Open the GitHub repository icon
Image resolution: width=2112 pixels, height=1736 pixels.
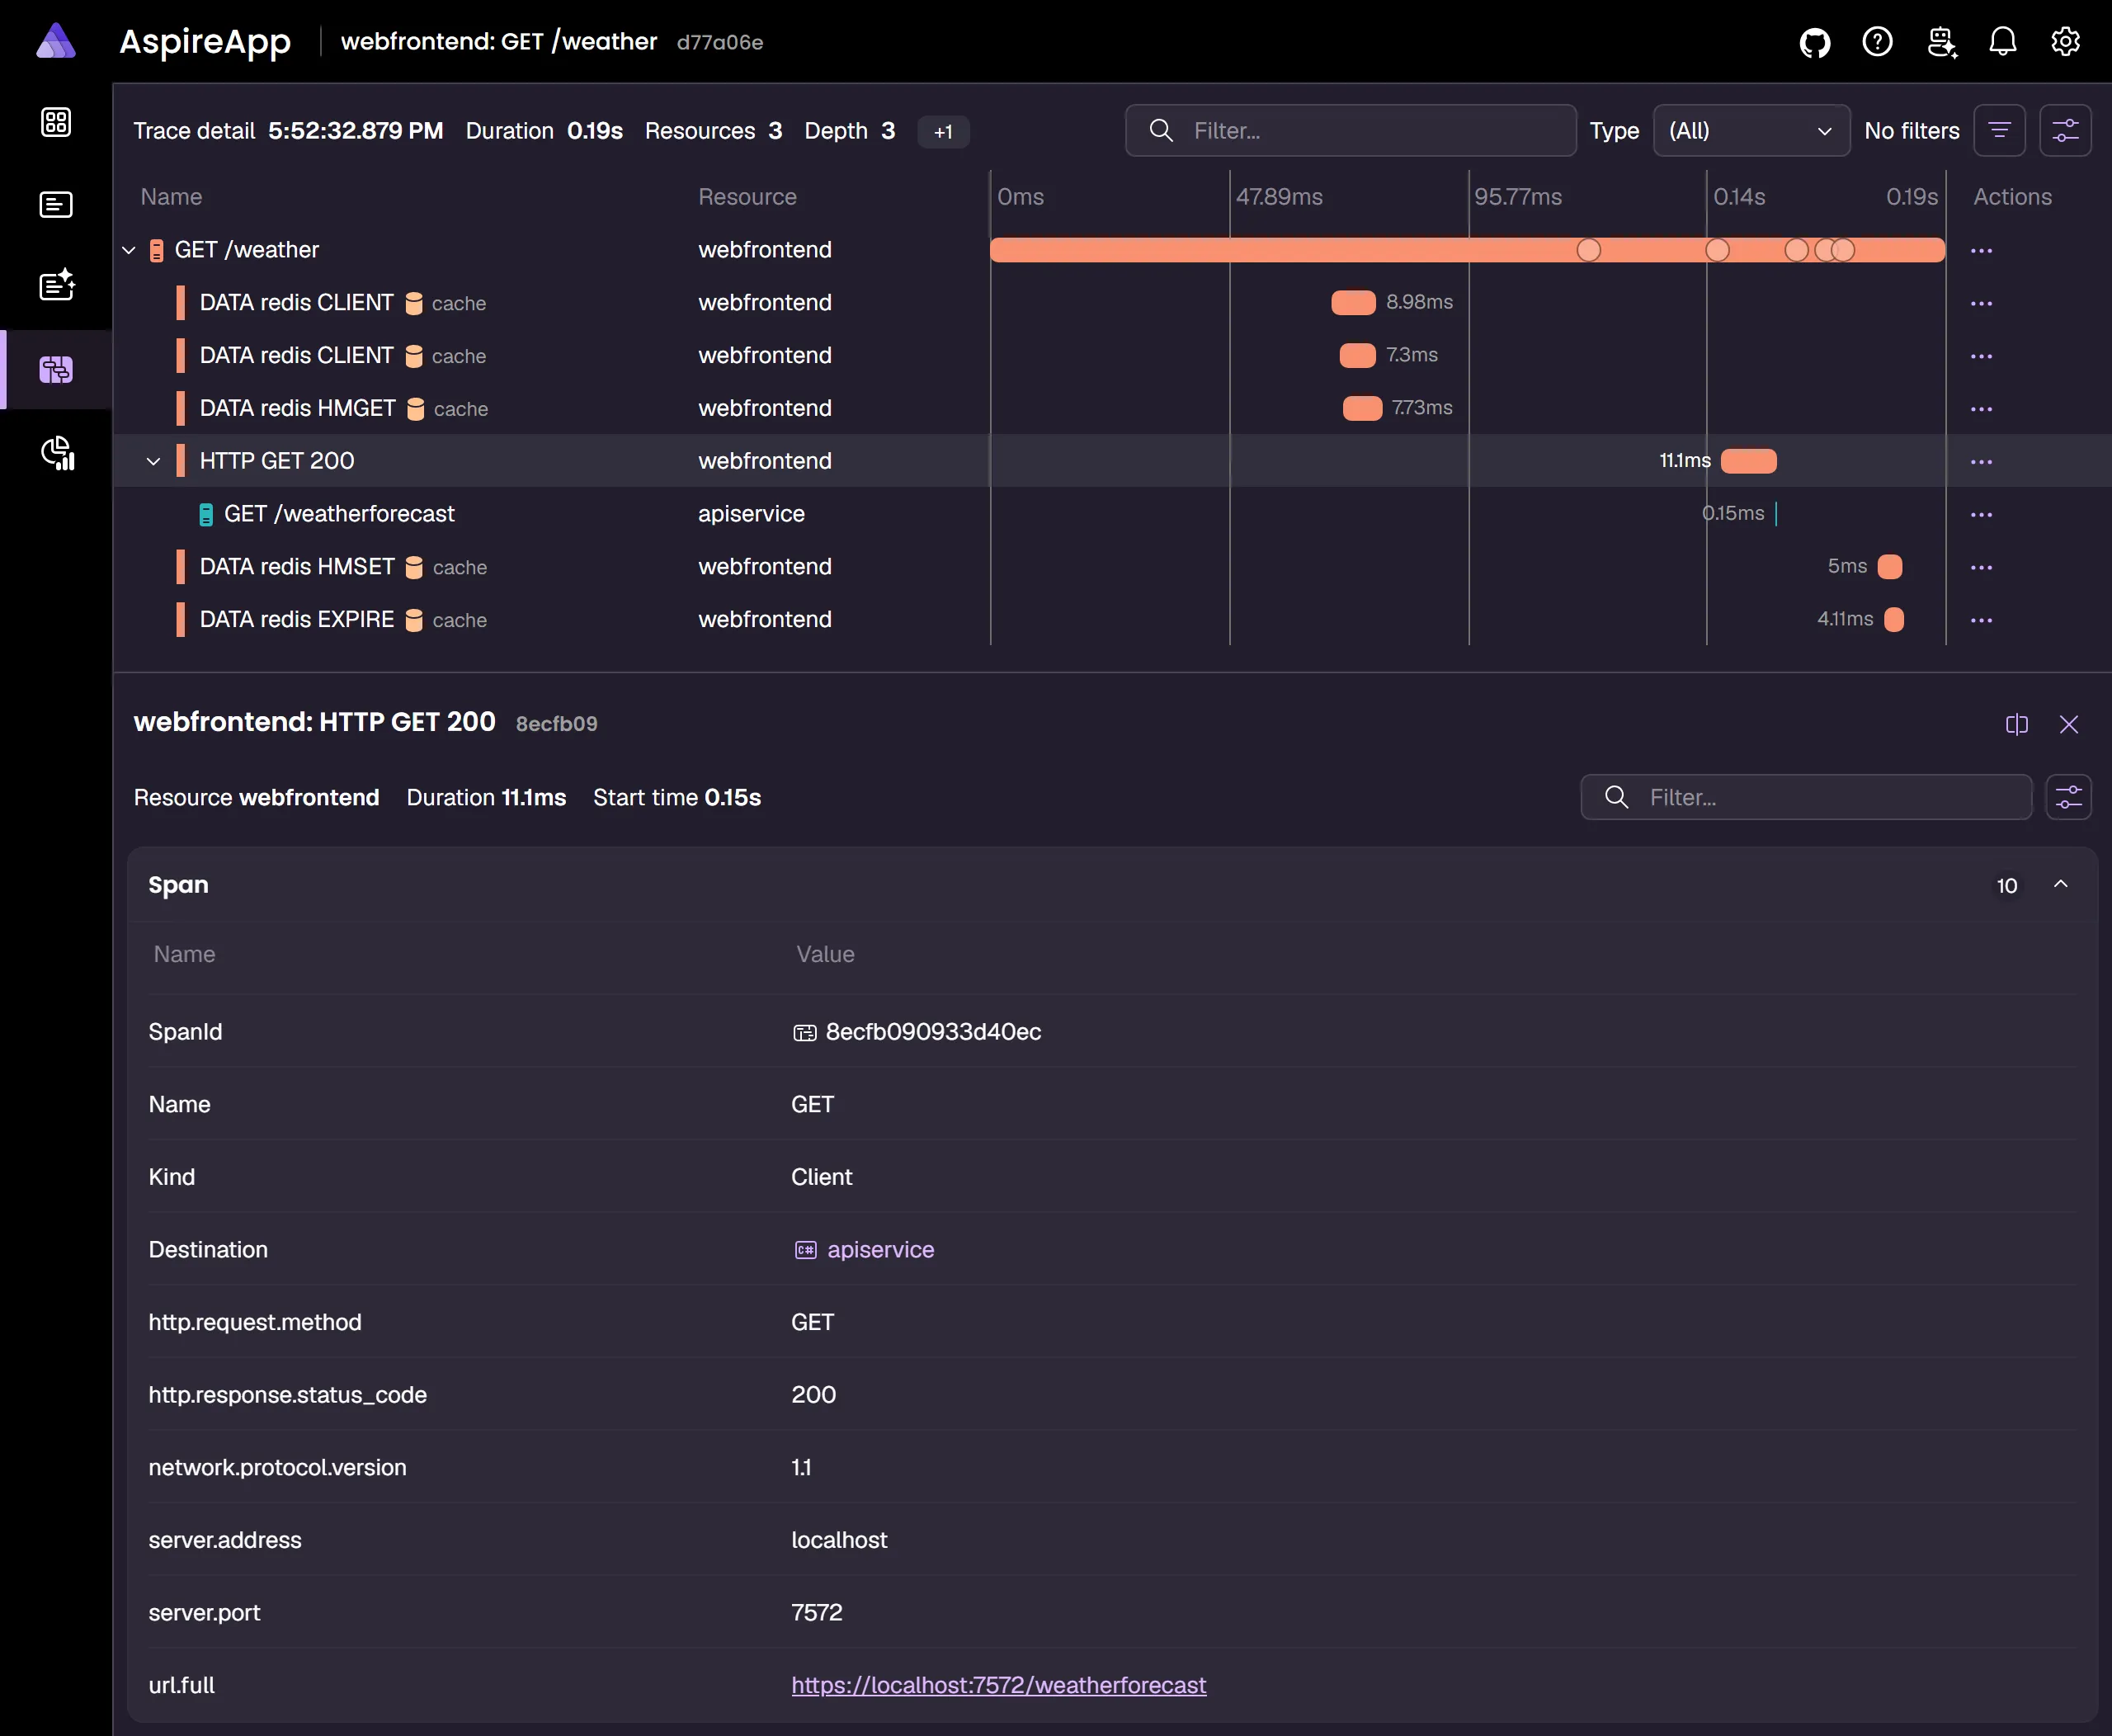pos(1815,43)
